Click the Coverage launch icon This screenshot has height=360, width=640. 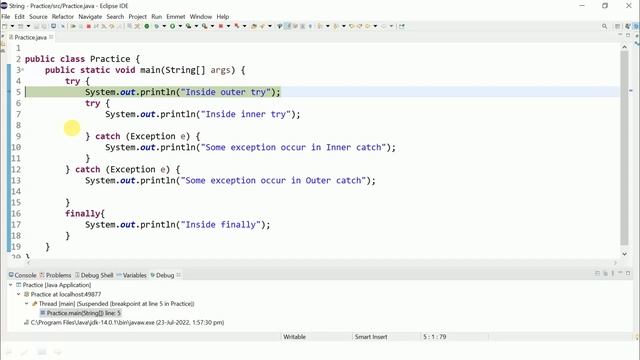pyautogui.click(x=188, y=26)
